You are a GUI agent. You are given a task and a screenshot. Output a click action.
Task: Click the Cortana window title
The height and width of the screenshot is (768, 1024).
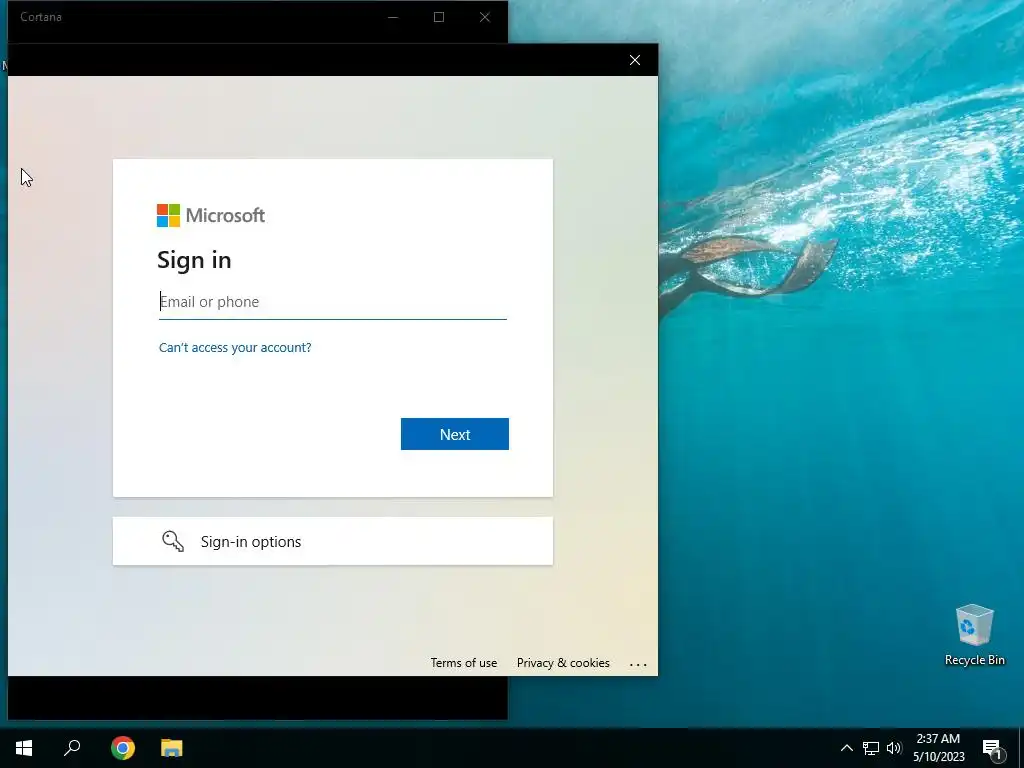[x=41, y=17]
